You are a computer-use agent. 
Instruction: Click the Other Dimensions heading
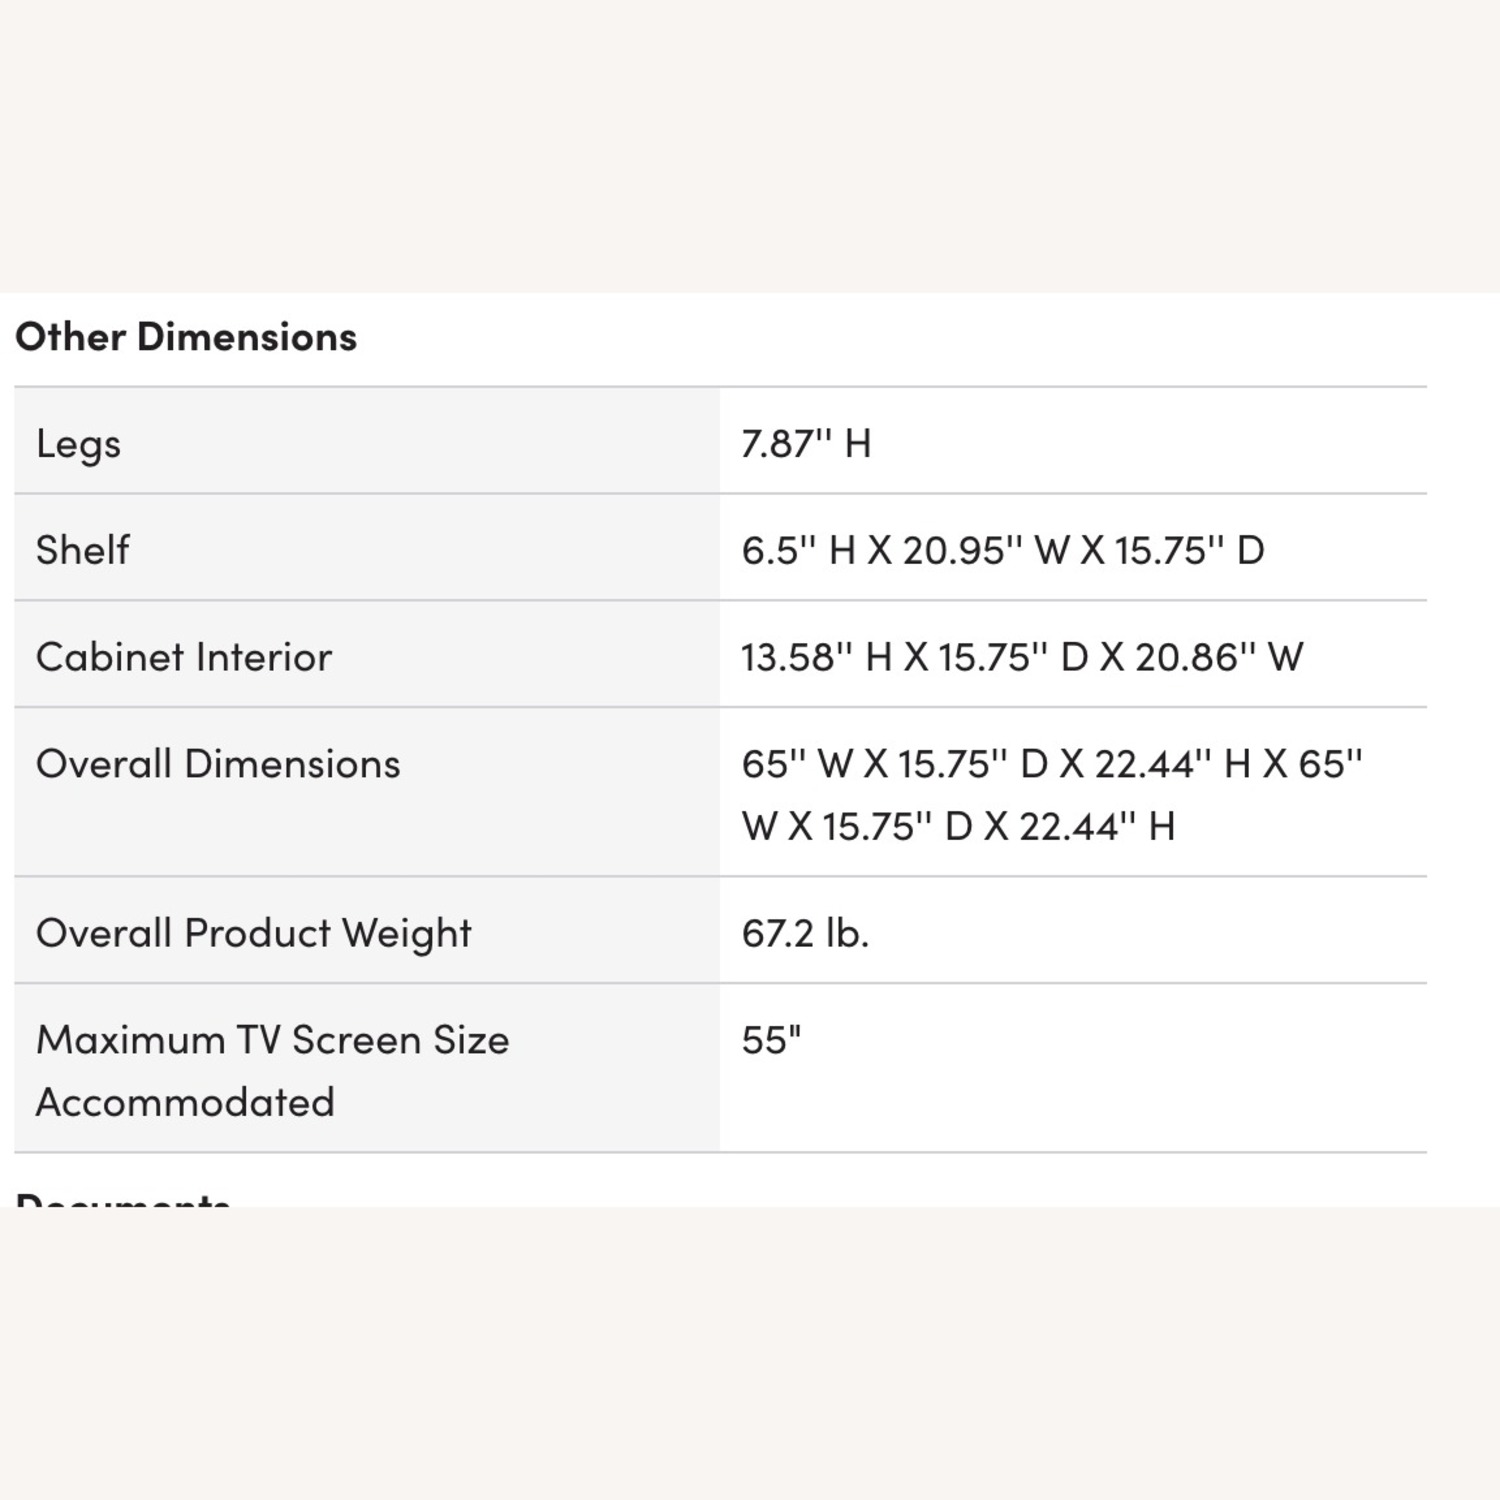(186, 337)
